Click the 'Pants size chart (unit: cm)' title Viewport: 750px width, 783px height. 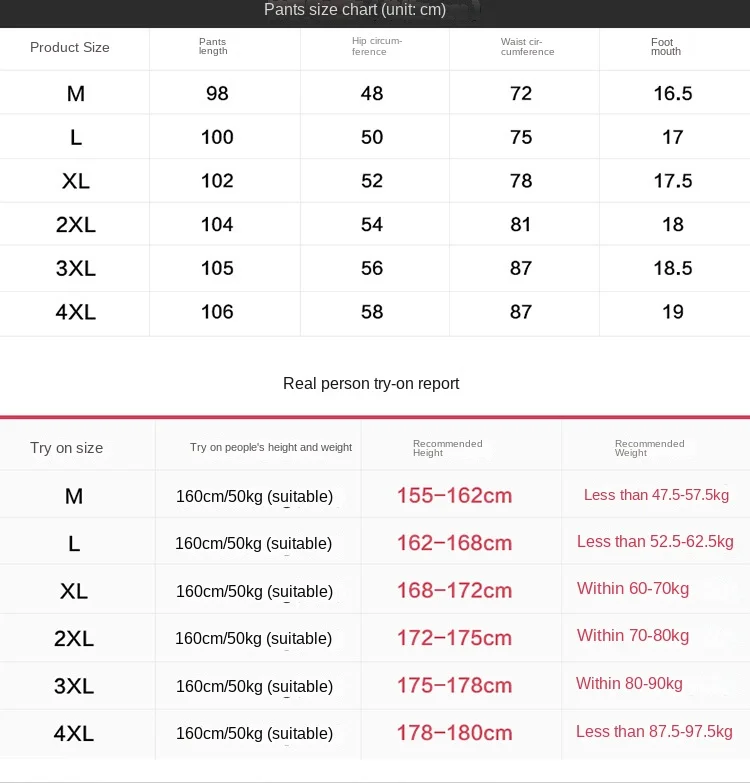[354, 10]
